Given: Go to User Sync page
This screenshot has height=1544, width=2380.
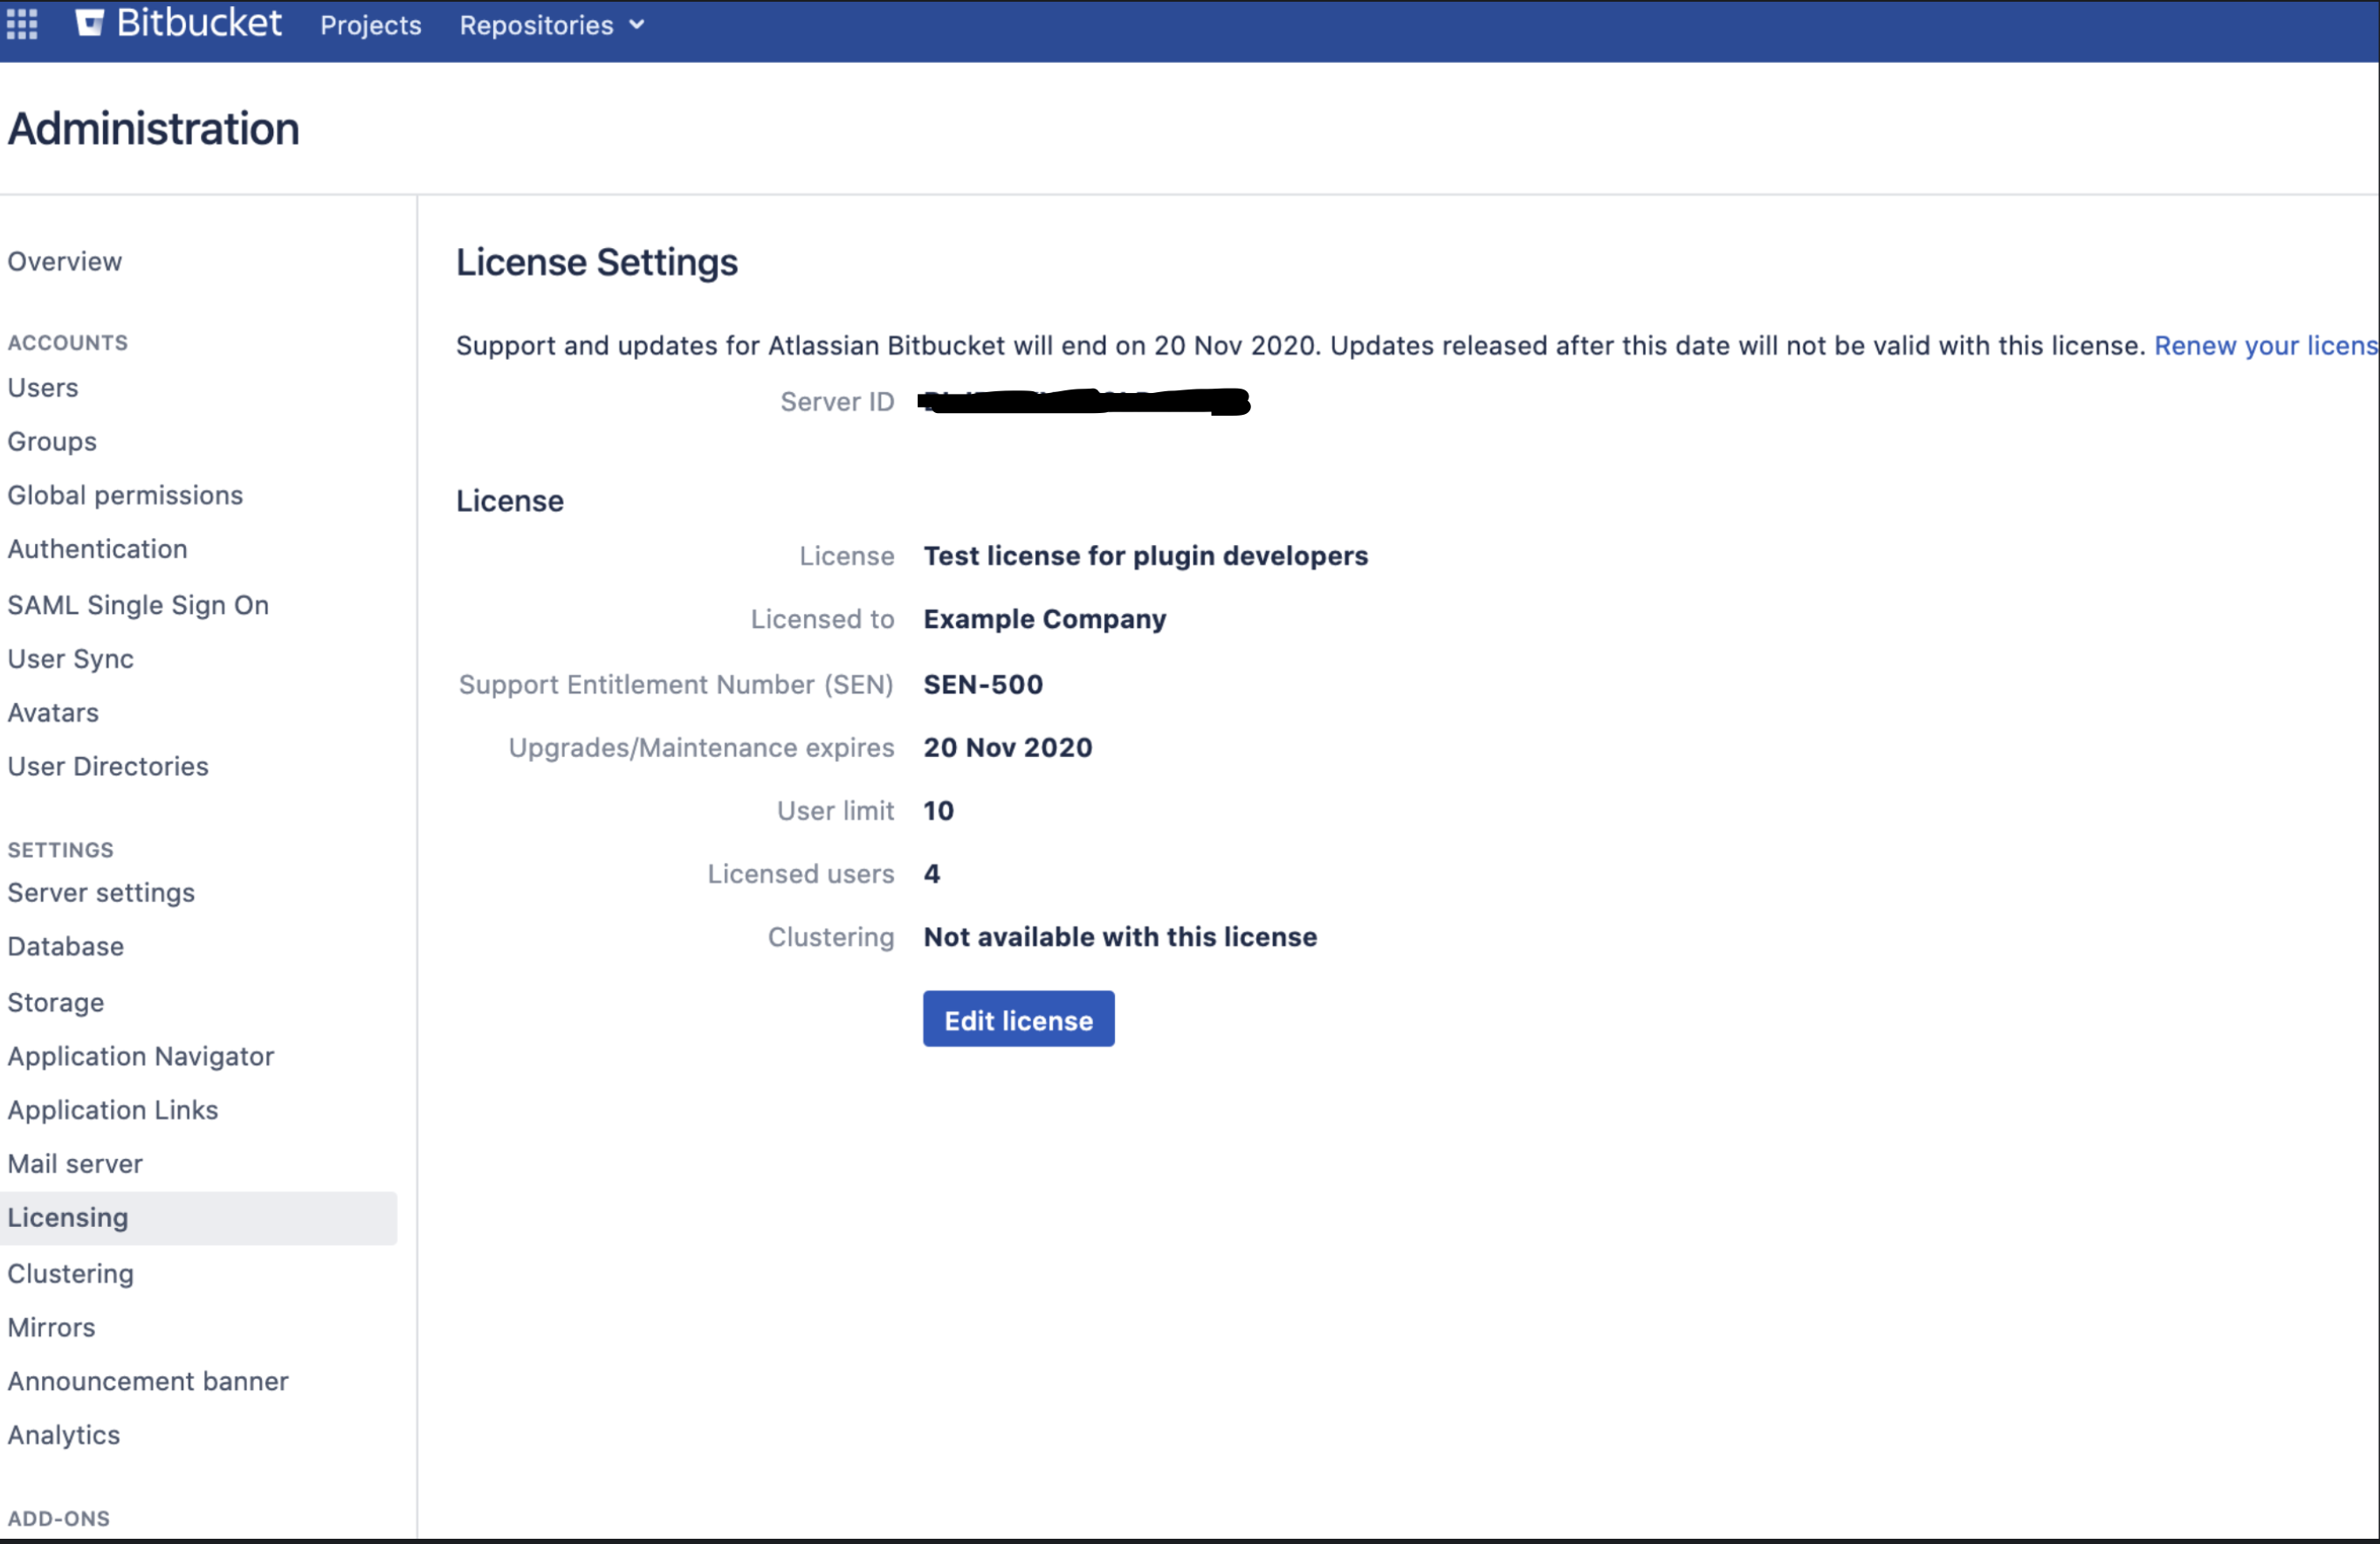Looking at the screenshot, I should pyautogui.click(x=71, y=659).
